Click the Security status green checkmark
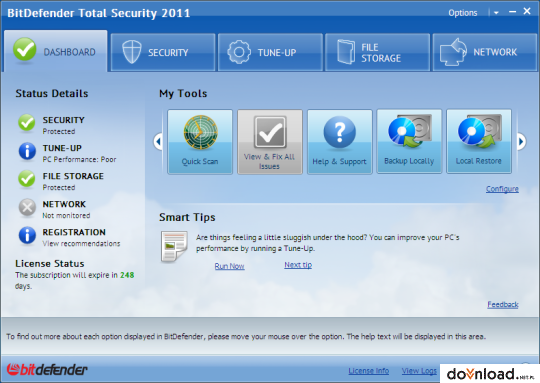Viewport: 540px width, 383px height. pyautogui.click(x=27, y=123)
